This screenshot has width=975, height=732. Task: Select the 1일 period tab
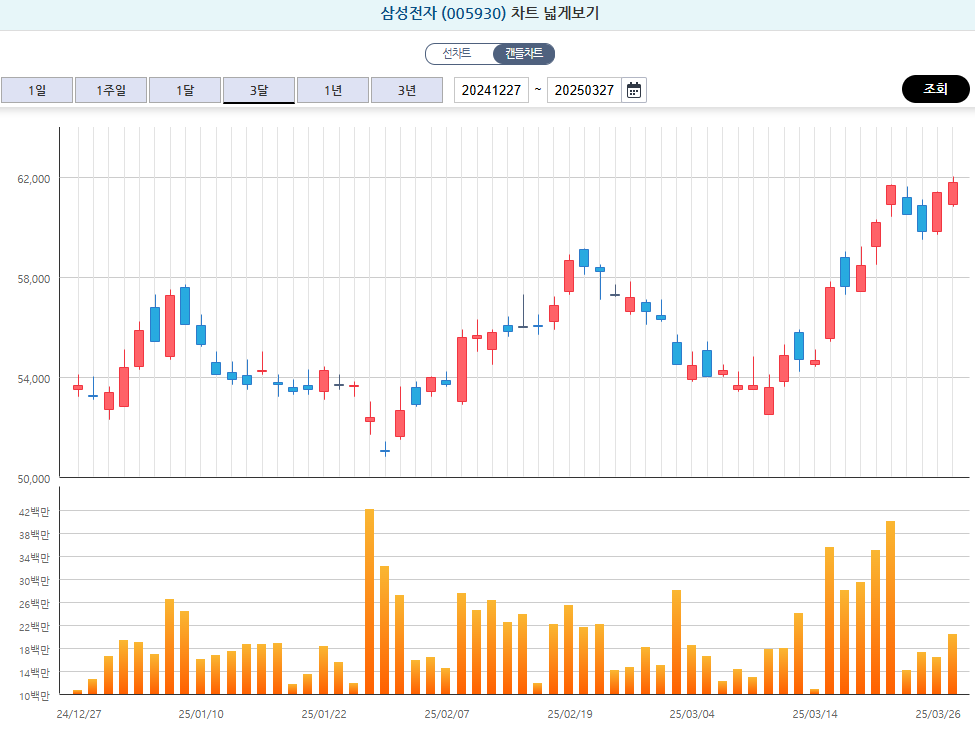pos(37,90)
